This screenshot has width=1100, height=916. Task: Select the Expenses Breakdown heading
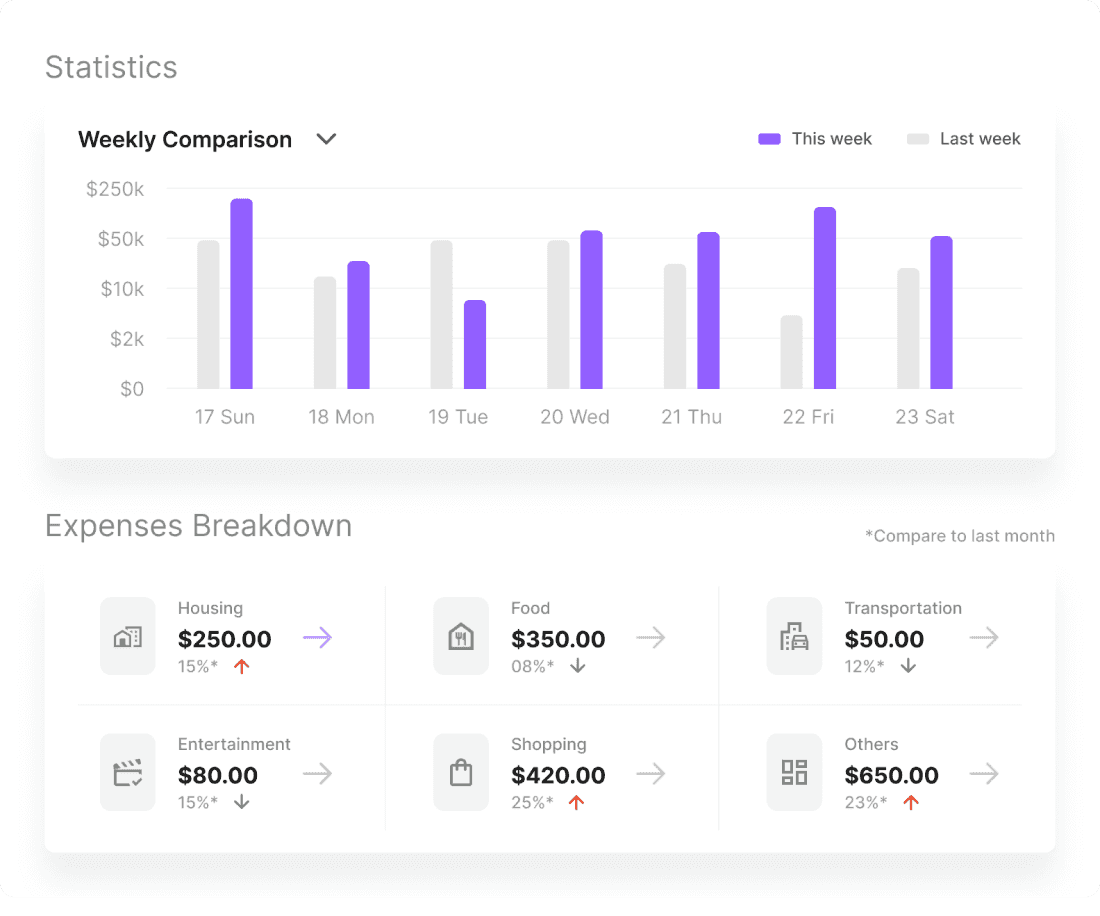point(198,525)
